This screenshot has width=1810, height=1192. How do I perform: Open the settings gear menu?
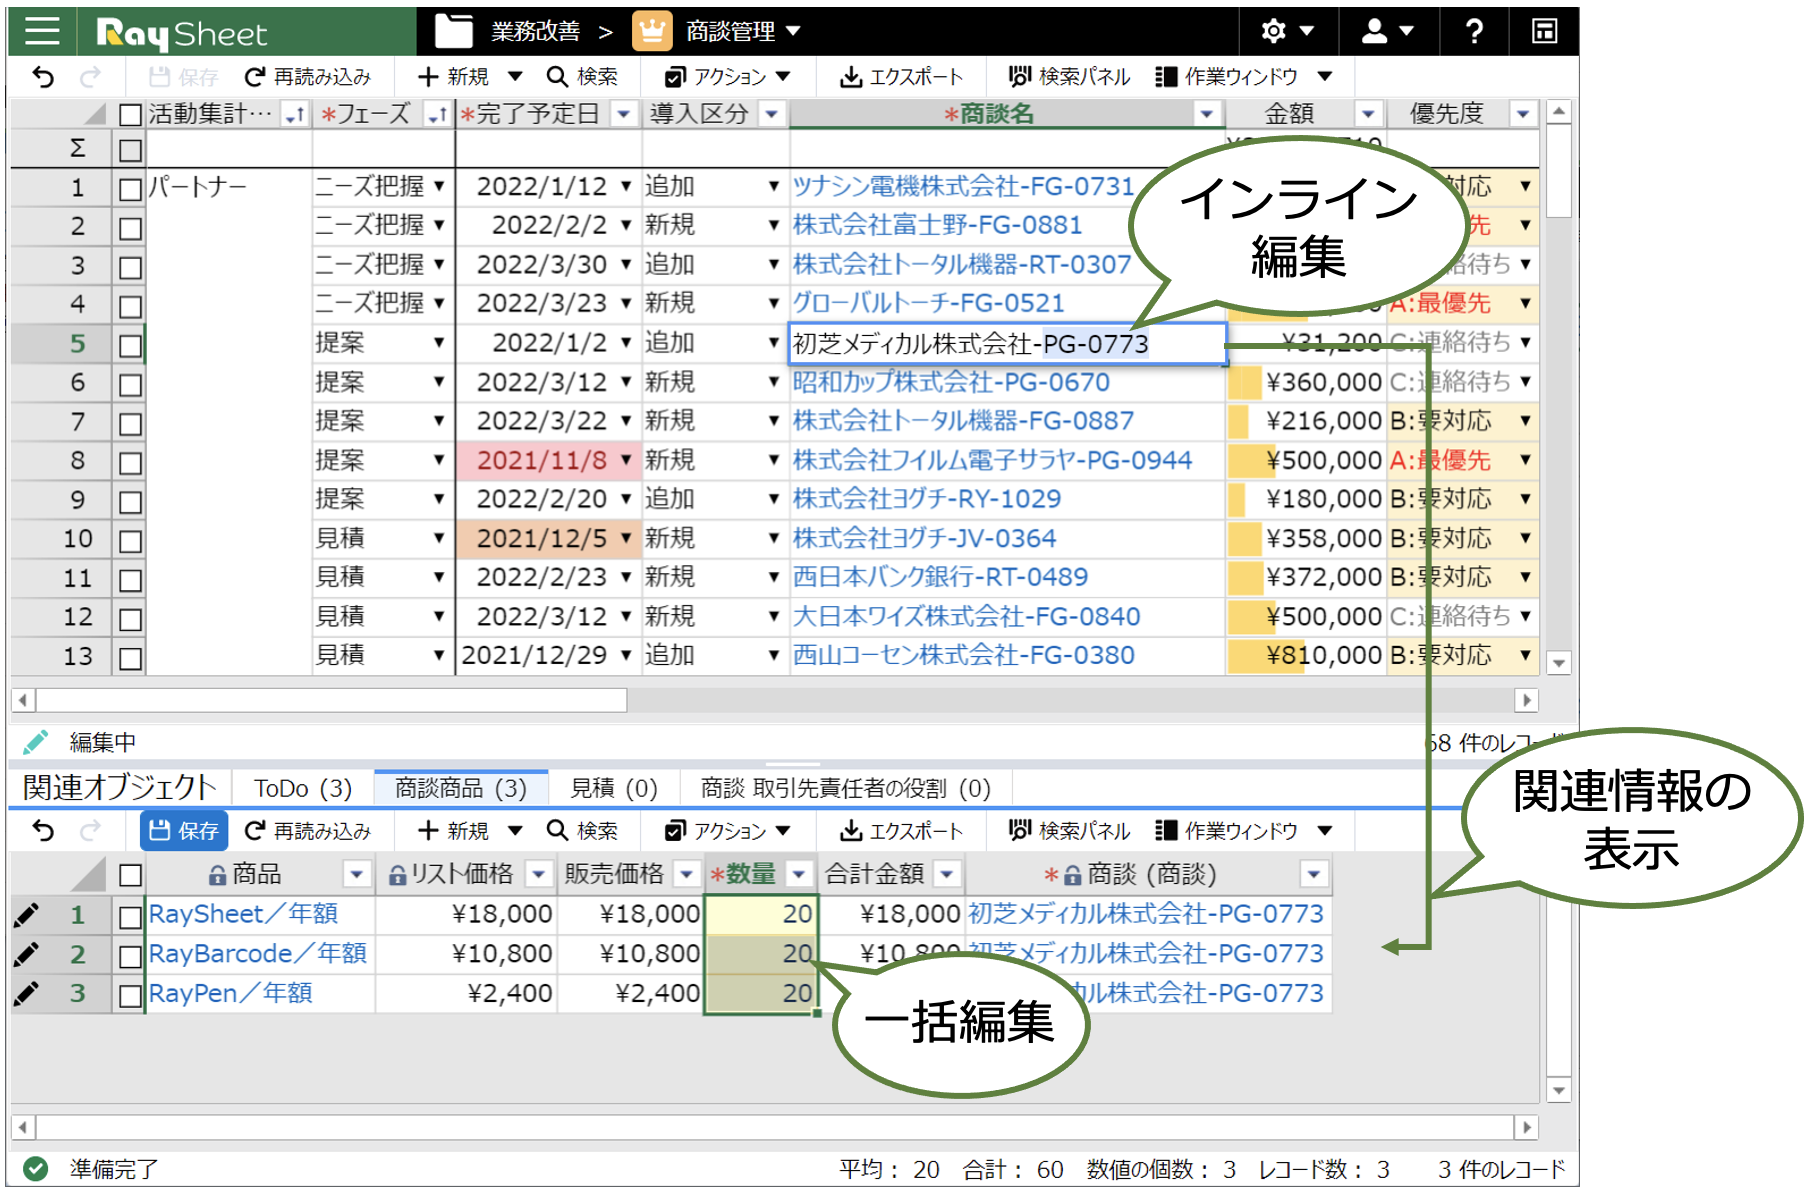(1286, 32)
